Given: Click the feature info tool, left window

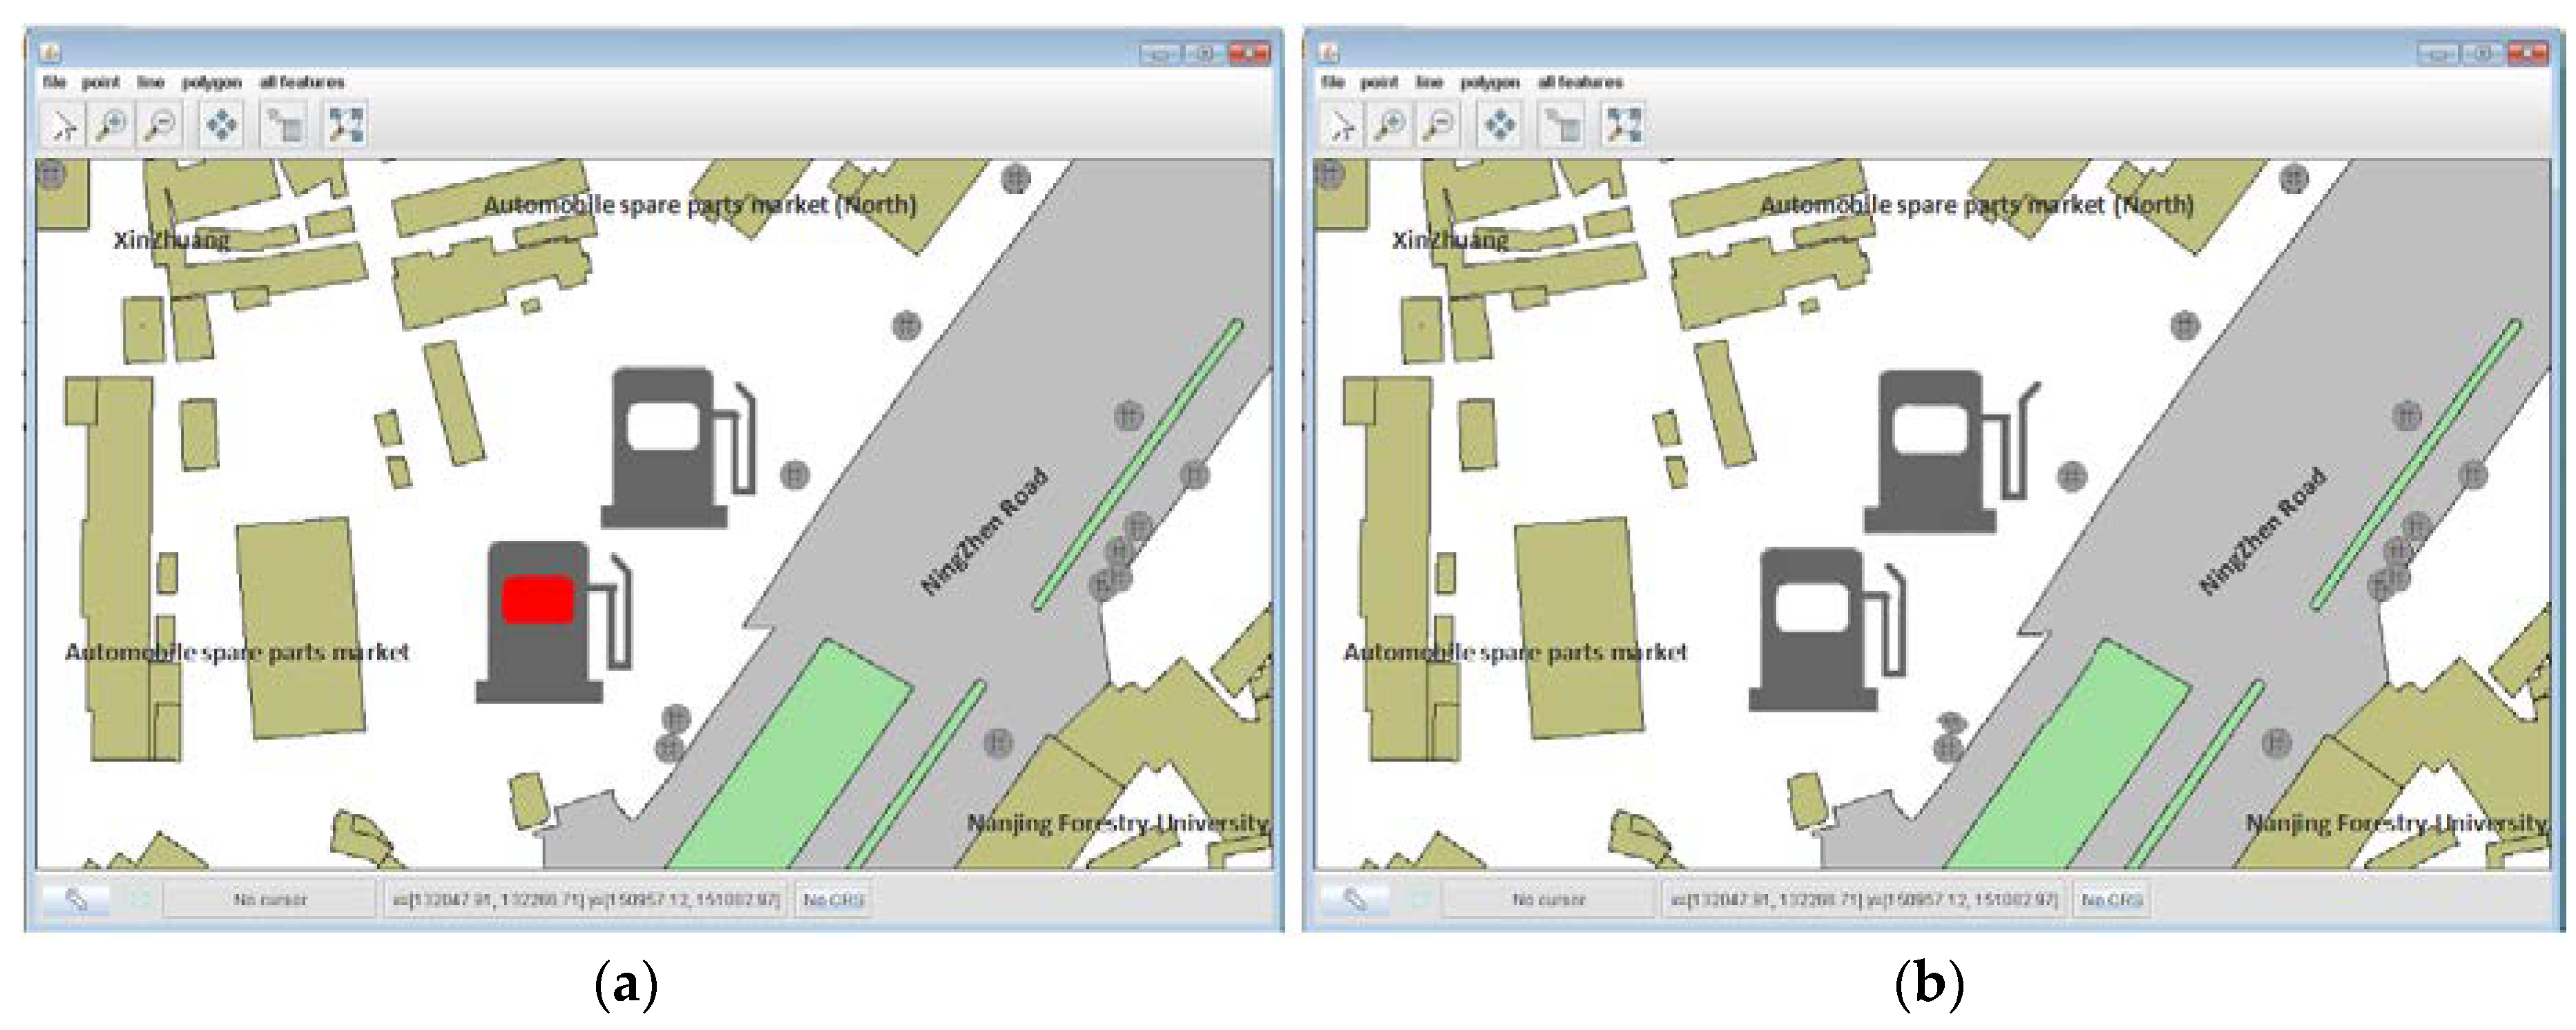Looking at the screenshot, I should click(x=285, y=126).
